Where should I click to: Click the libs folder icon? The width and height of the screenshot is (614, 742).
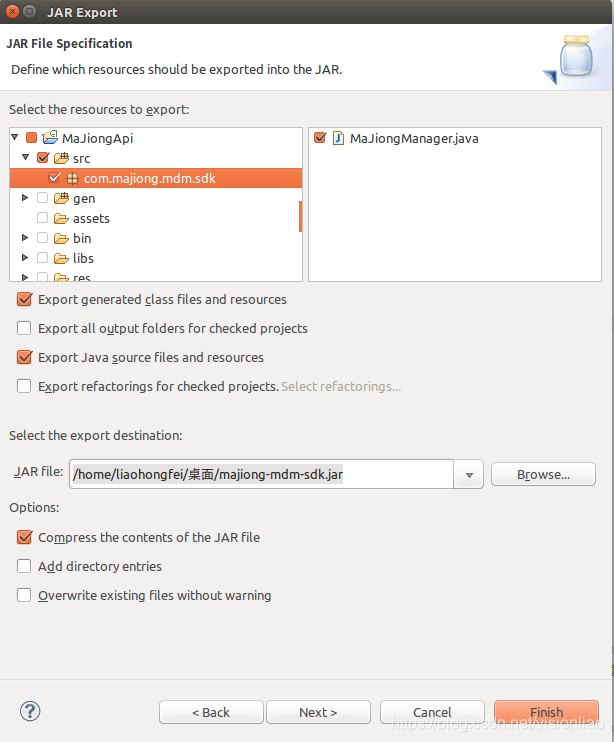tap(61, 258)
